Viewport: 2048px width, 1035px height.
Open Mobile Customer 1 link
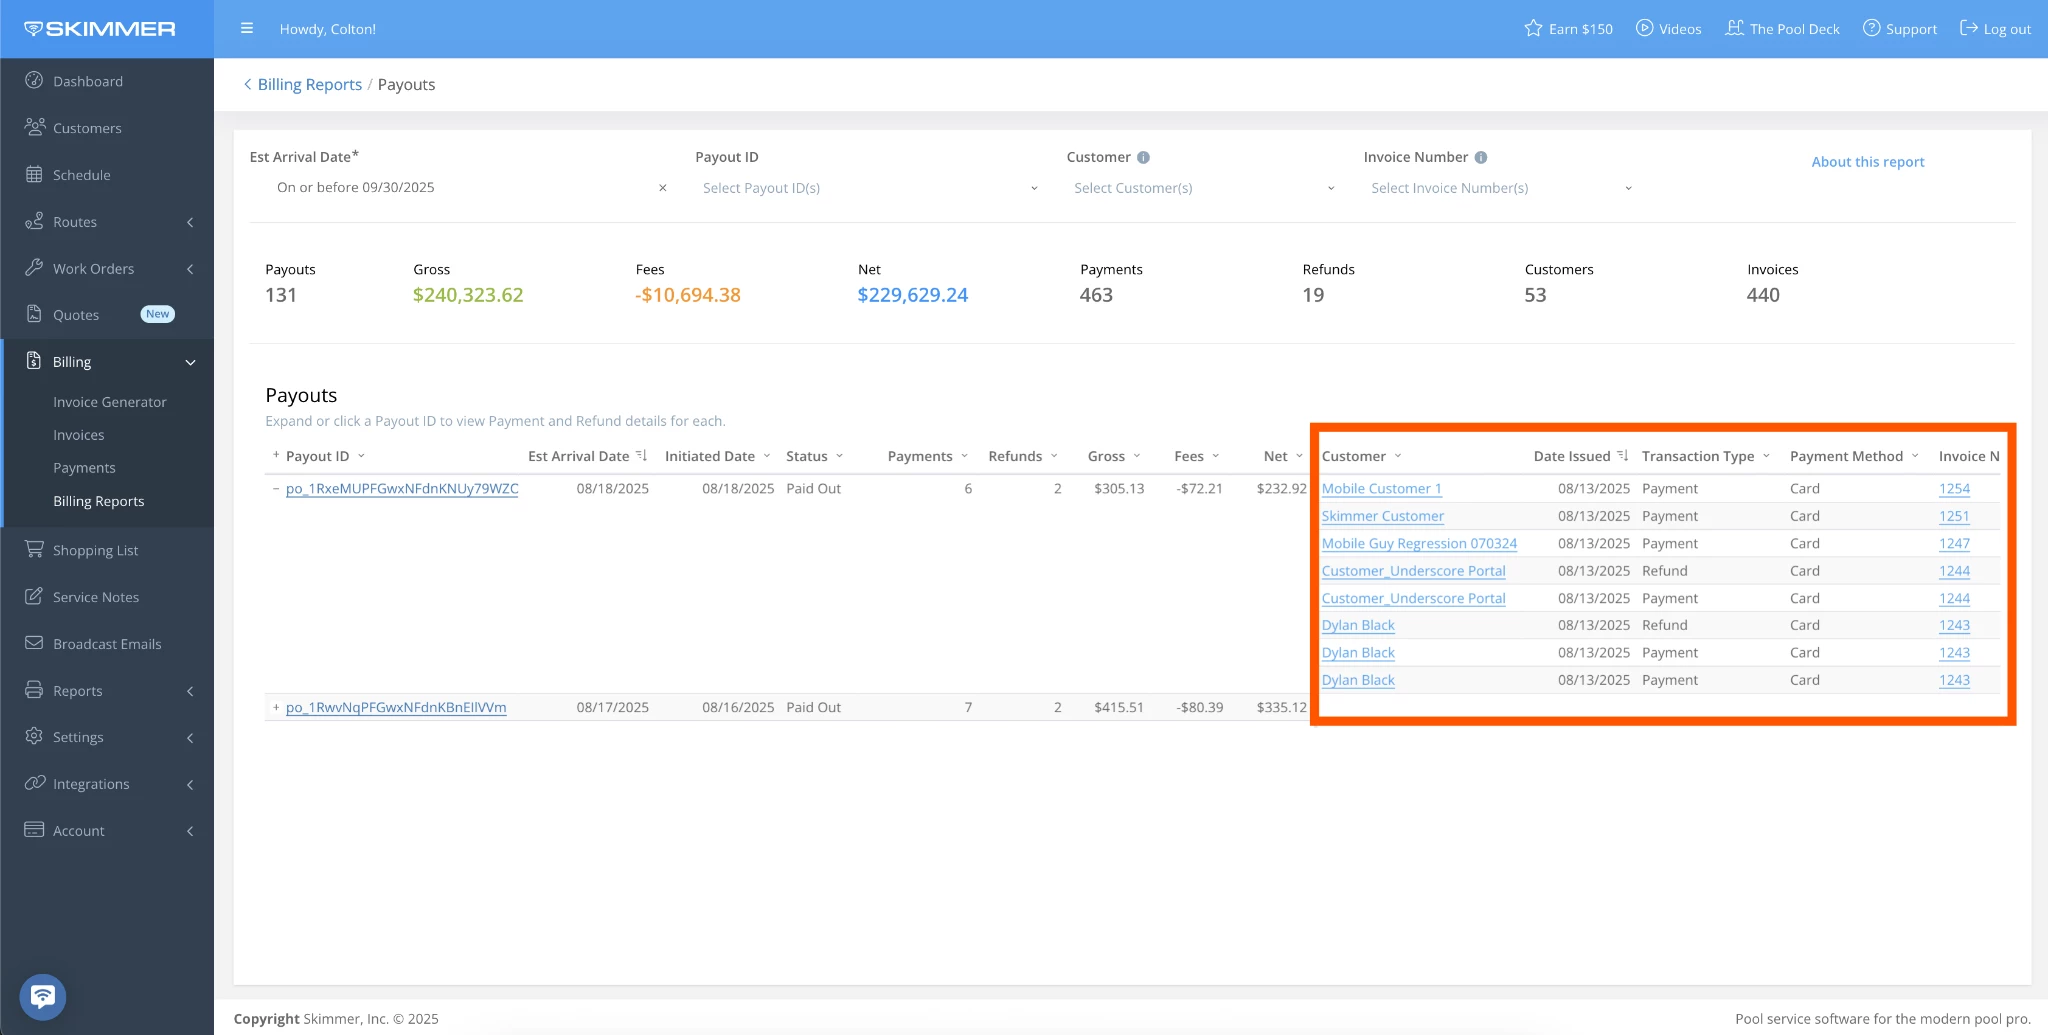coord(1381,489)
